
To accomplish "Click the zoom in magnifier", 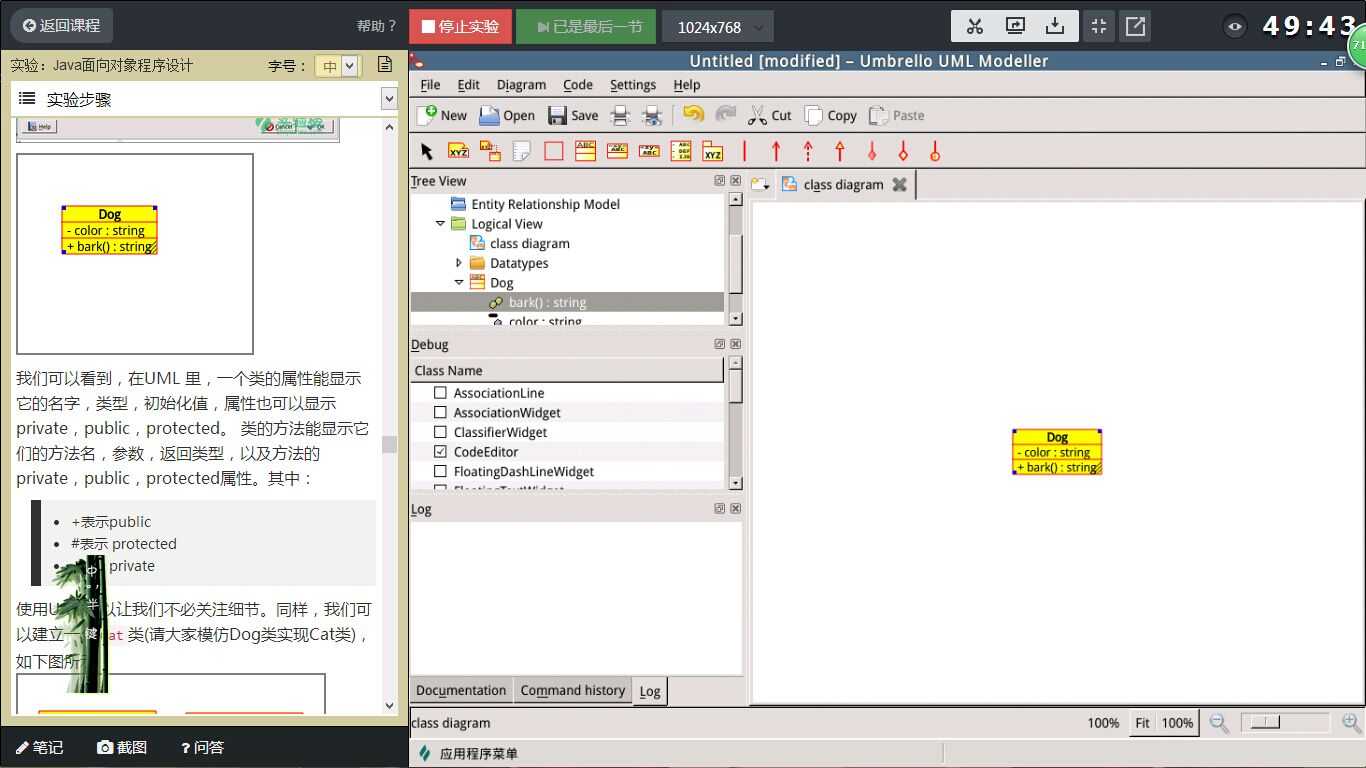I will click(x=1351, y=723).
